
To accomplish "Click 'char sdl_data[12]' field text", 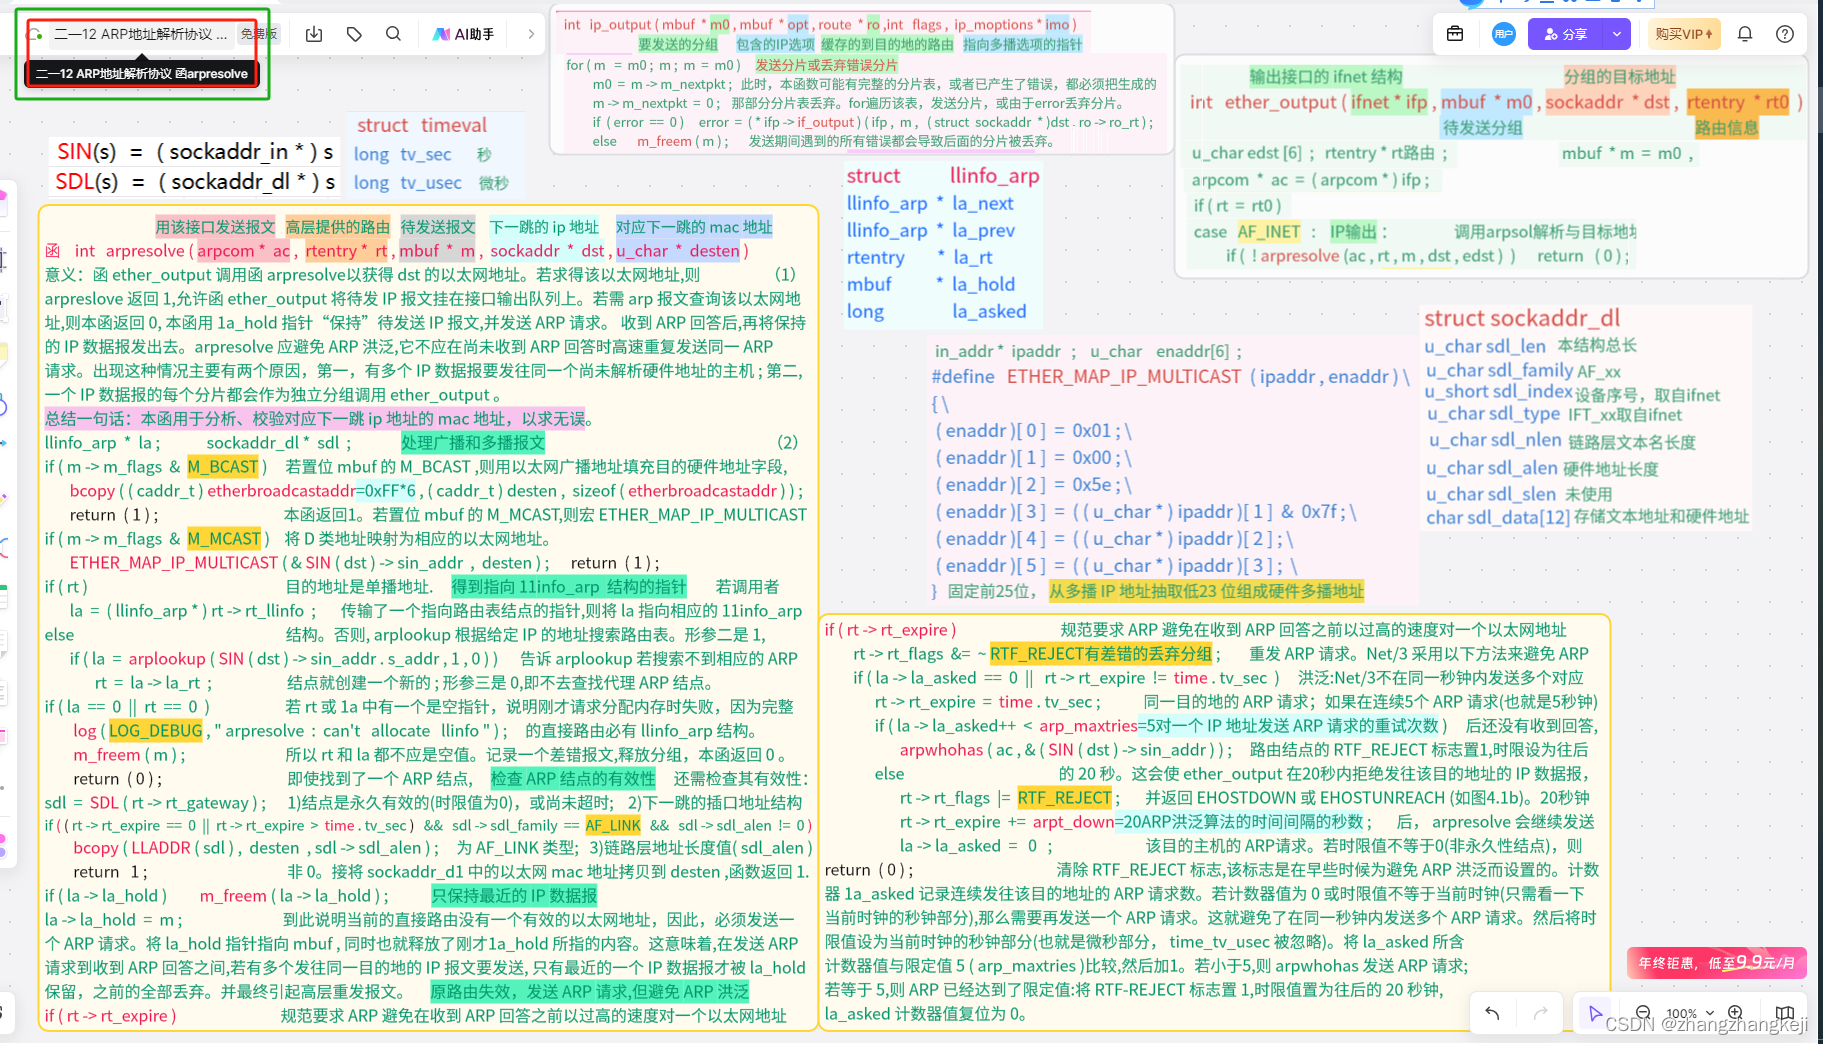I will [1498, 517].
